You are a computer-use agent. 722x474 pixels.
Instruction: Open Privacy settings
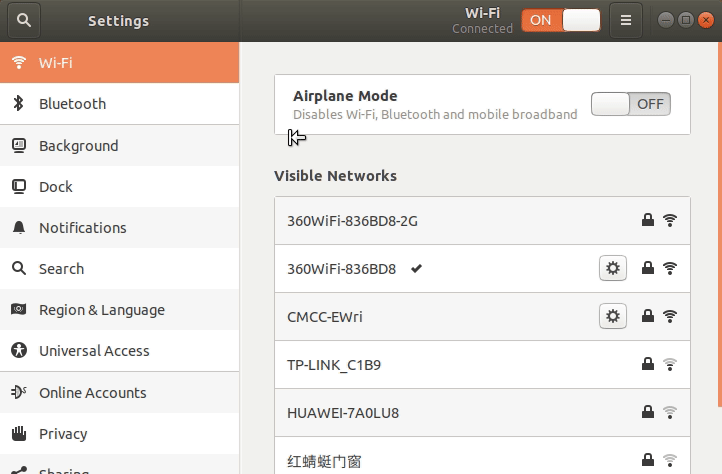click(x=119, y=433)
